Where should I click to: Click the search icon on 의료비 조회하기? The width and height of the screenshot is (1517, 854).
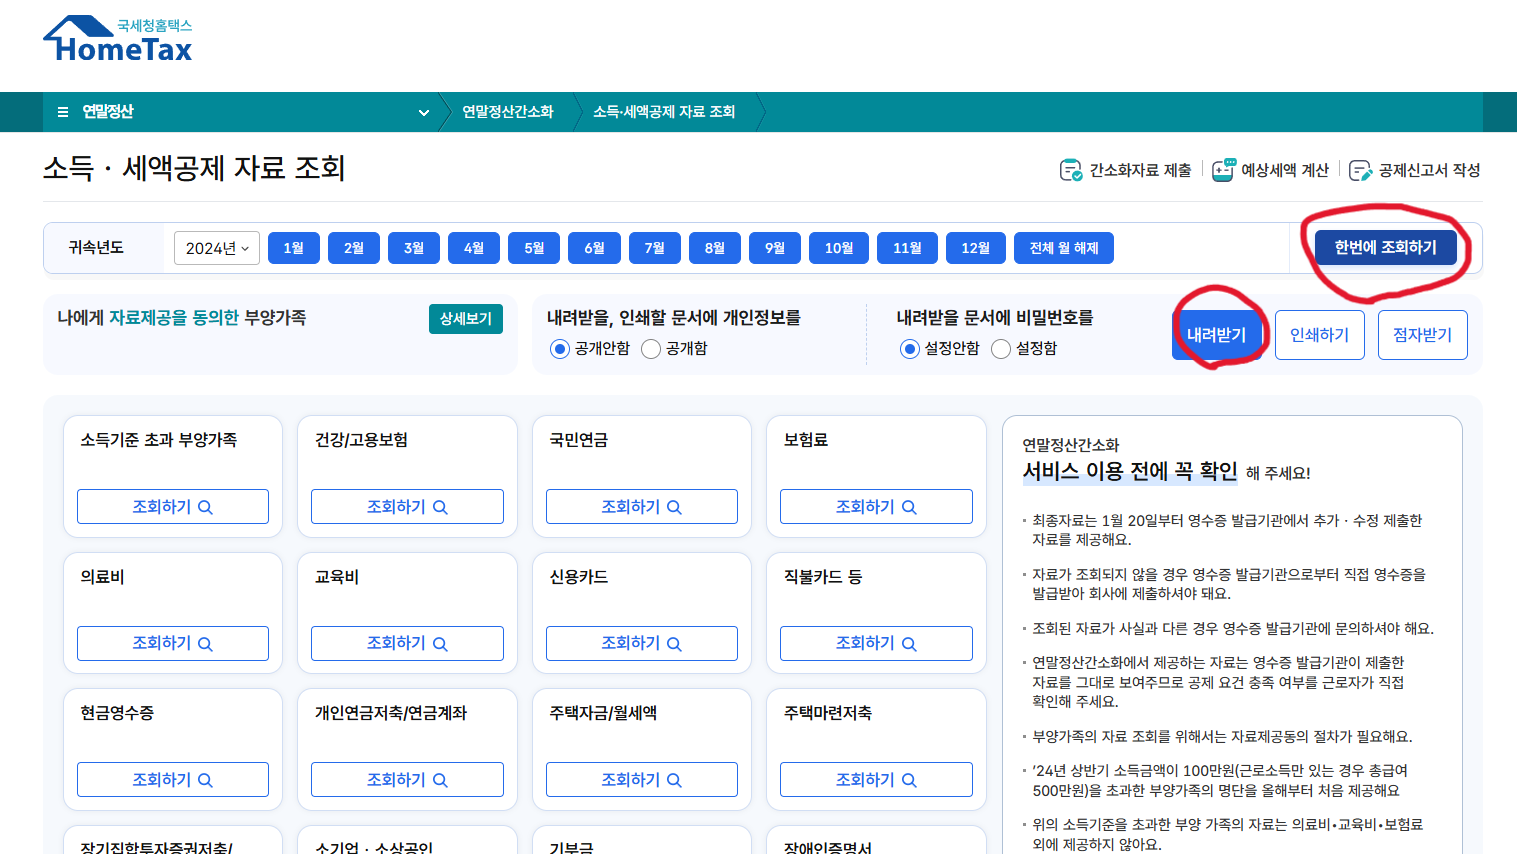coord(205,643)
